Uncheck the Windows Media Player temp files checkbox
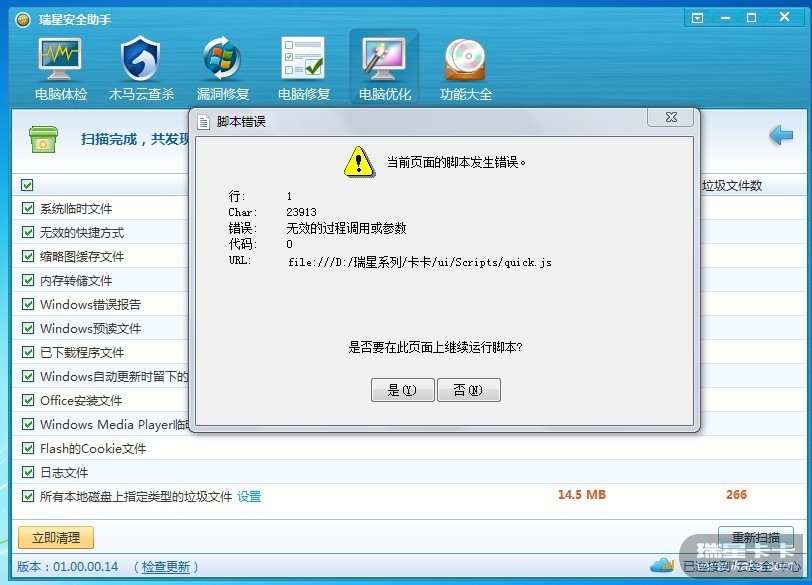Image resolution: width=812 pixels, height=585 pixels. (x=28, y=424)
